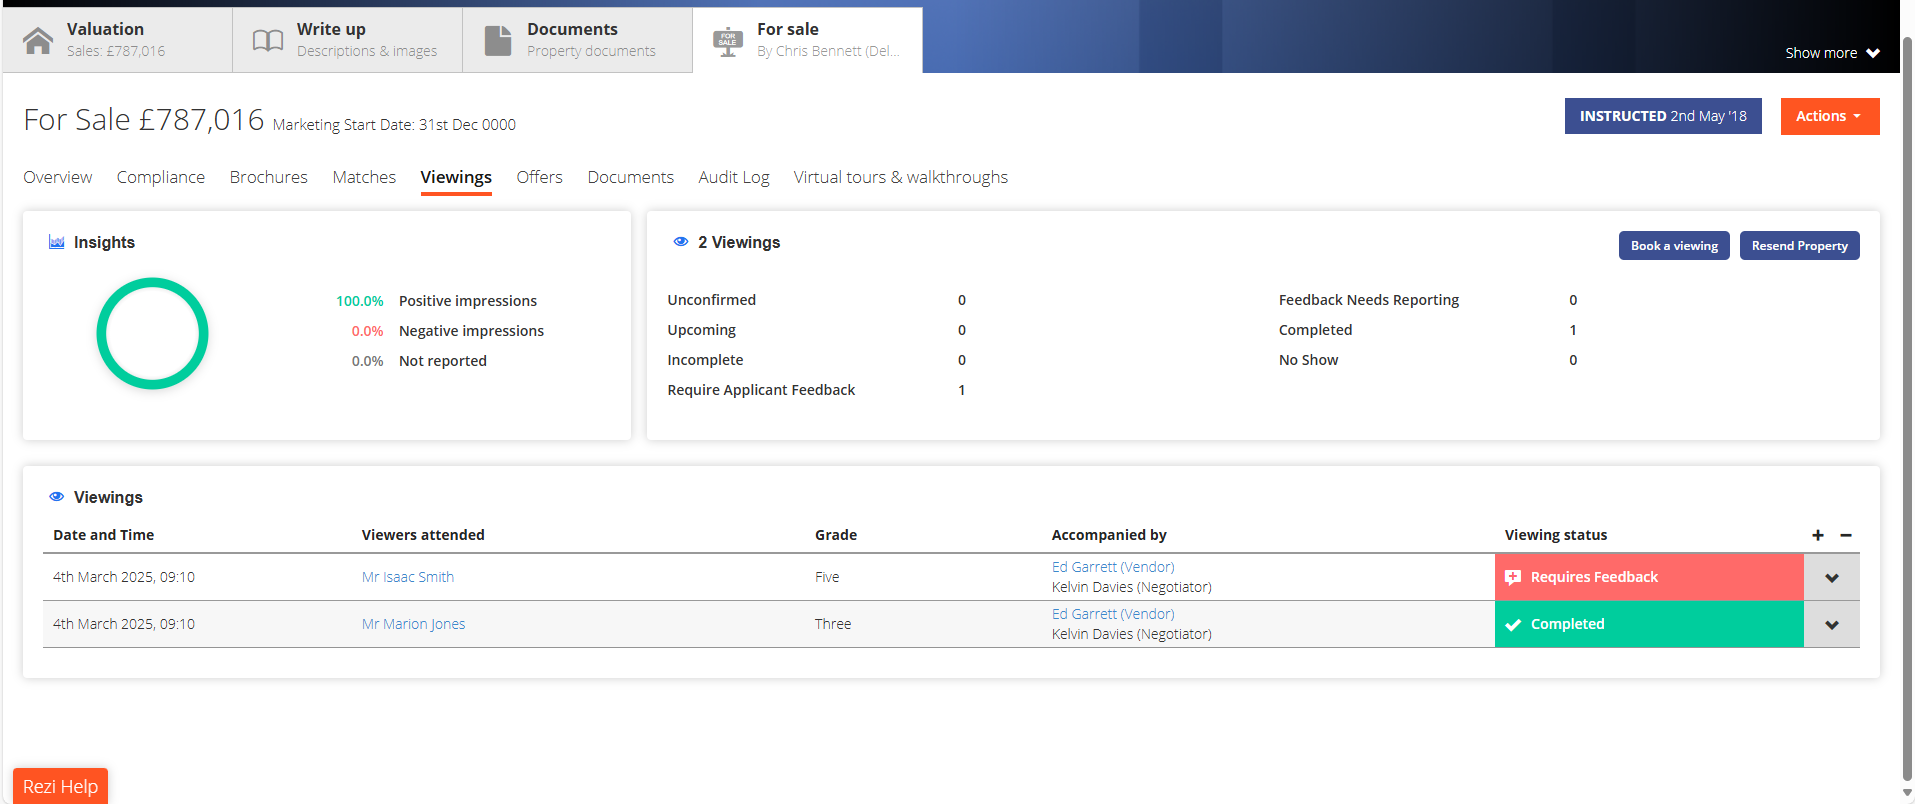Open Rezi Help
This screenshot has width=1915, height=804.
[60, 786]
